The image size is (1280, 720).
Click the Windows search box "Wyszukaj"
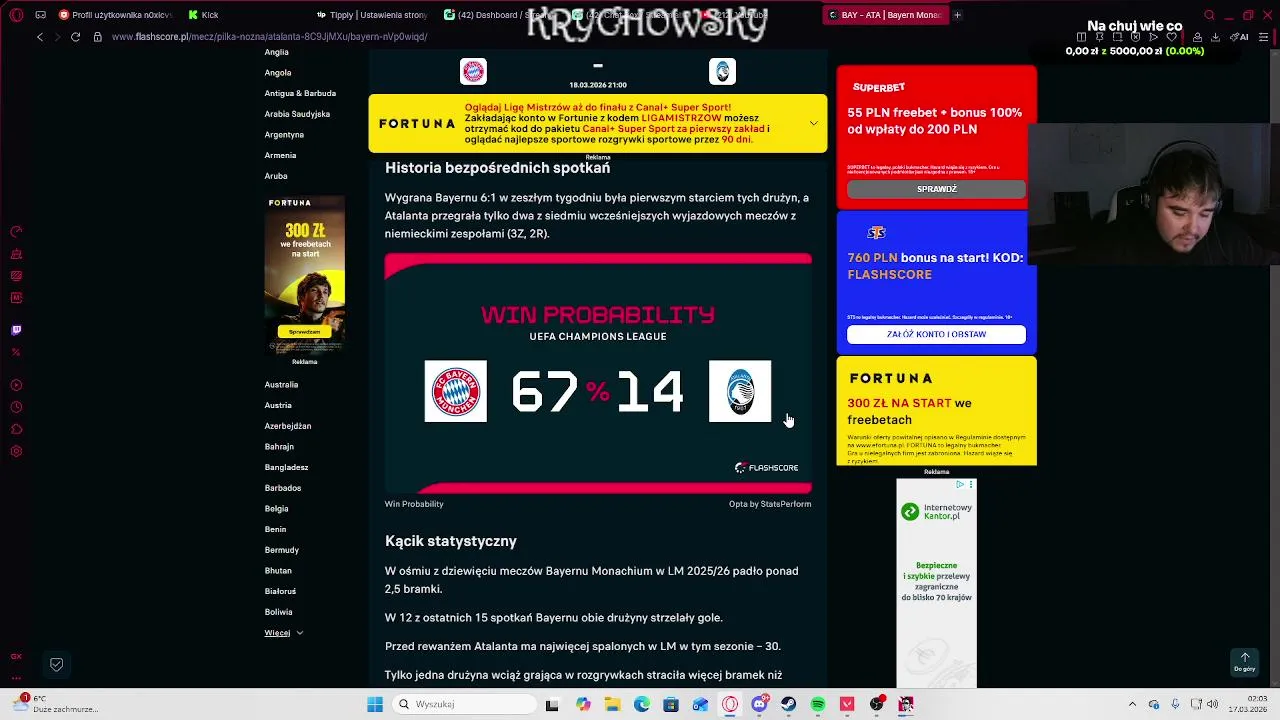click(463, 704)
